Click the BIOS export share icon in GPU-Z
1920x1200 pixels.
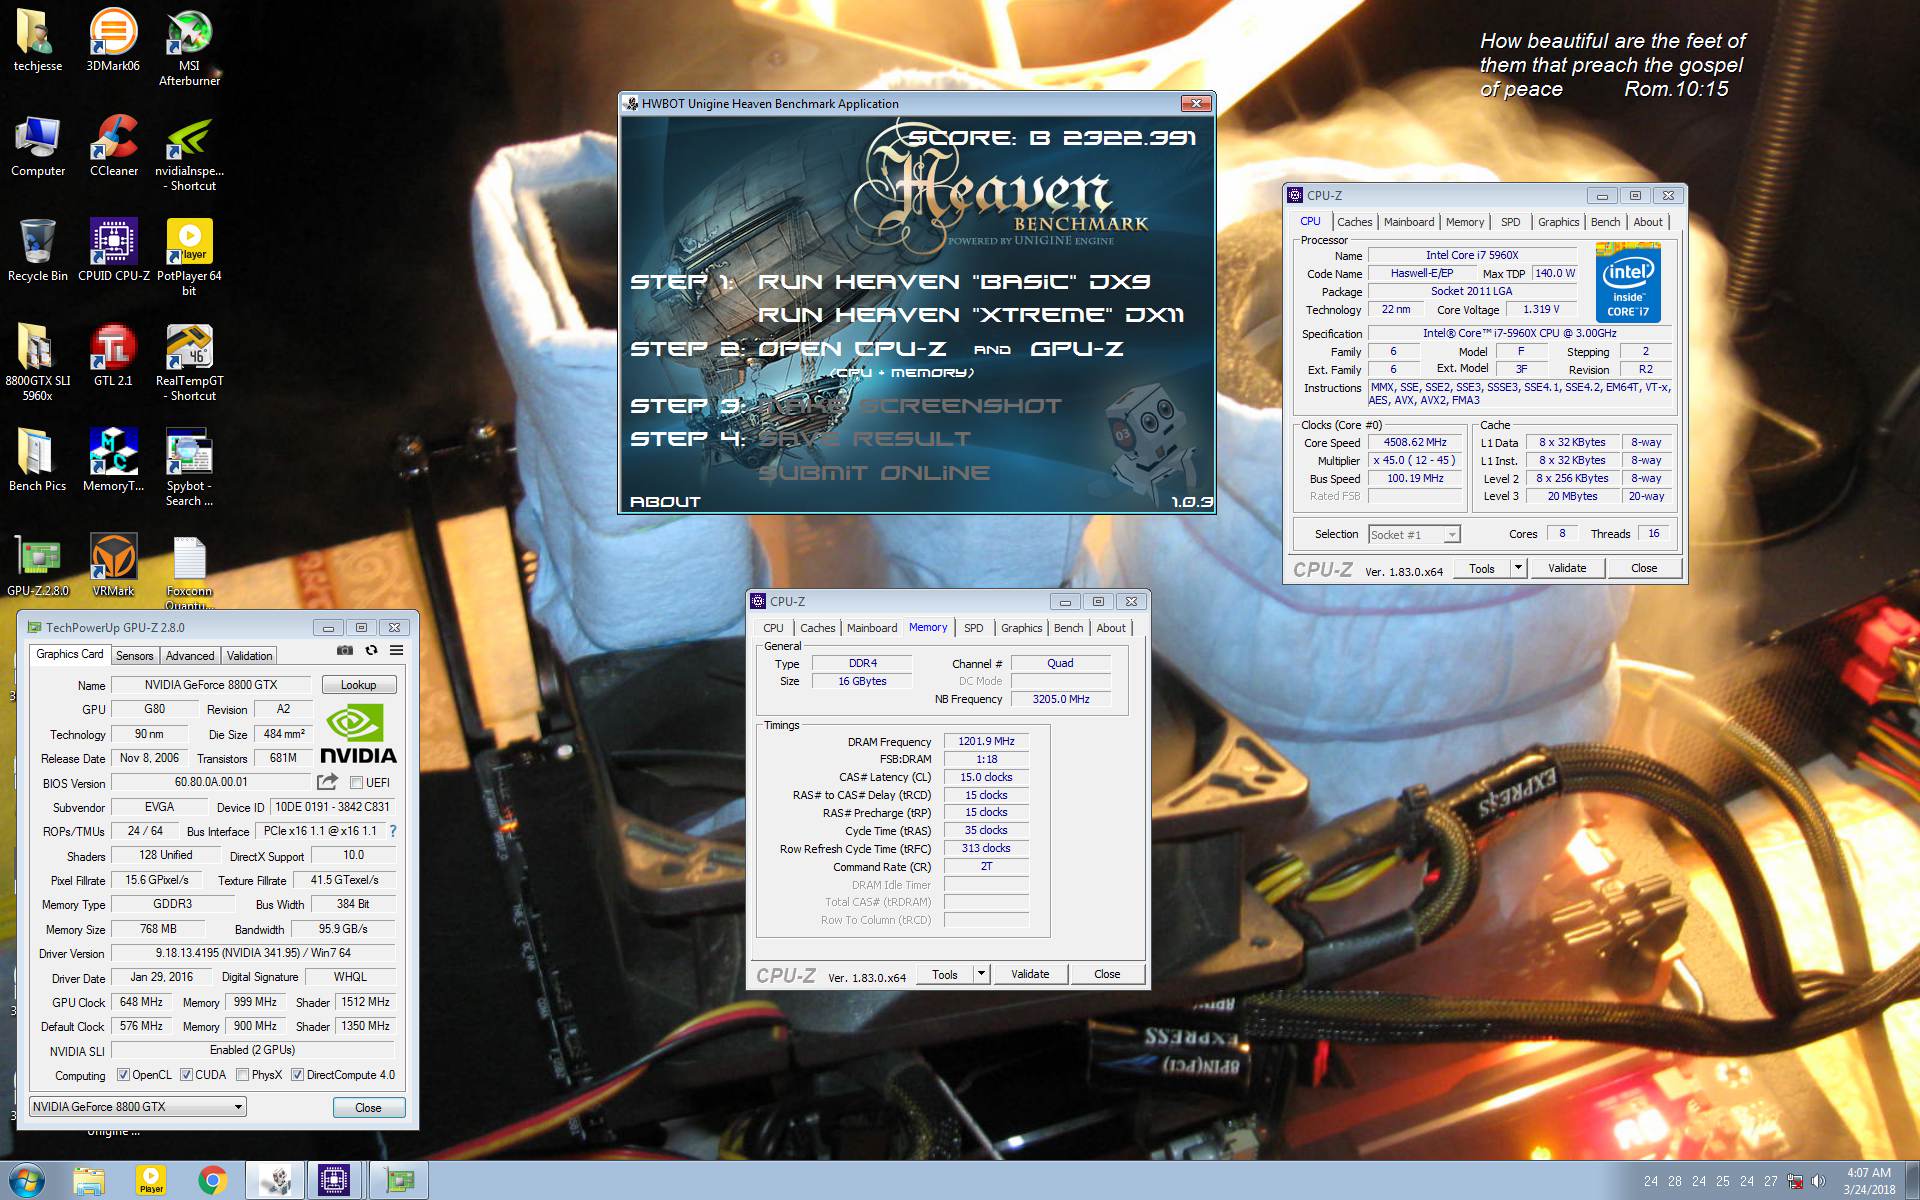coord(327,782)
